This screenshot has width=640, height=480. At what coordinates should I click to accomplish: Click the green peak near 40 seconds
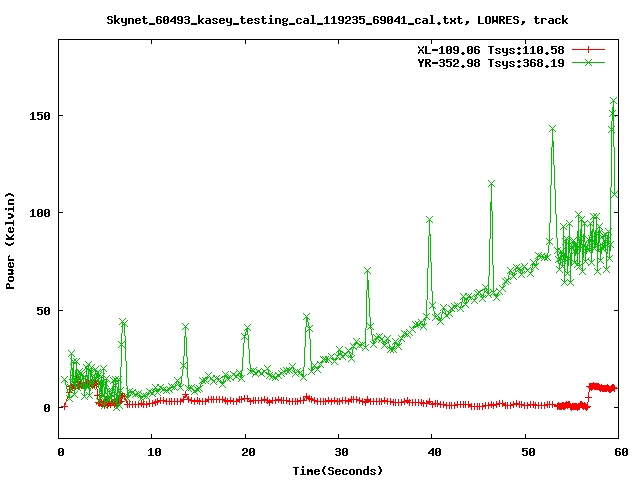coord(429,220)
